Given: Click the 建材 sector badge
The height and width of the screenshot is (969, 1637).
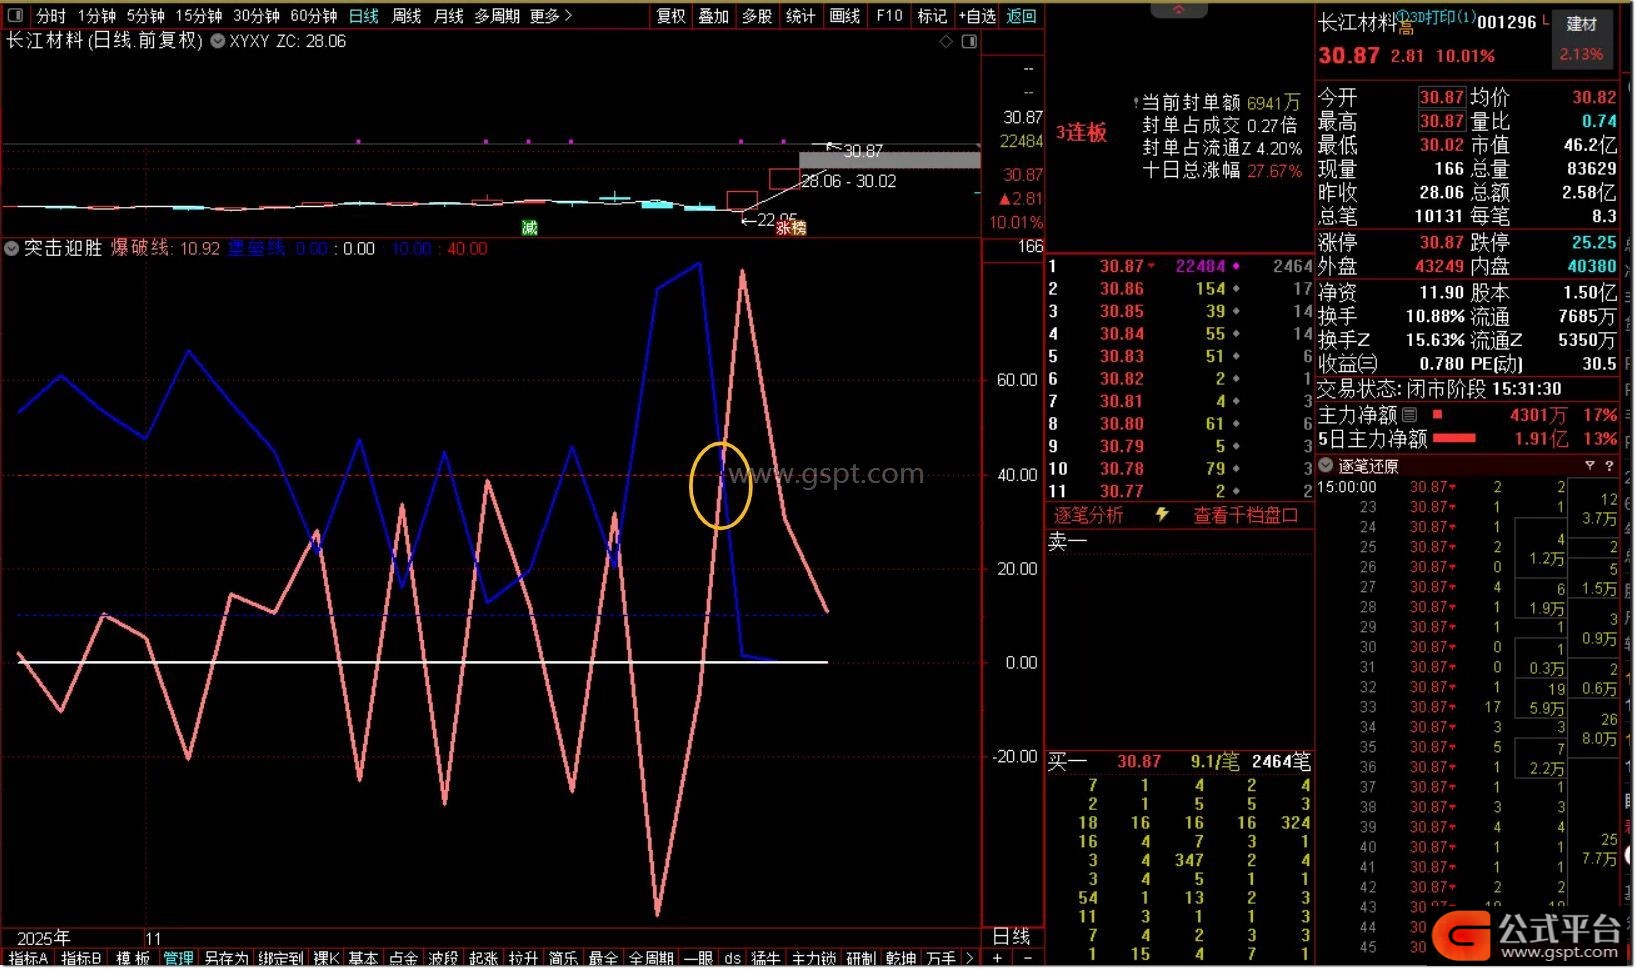Looking at the screenshot, I should point(1581,24).
